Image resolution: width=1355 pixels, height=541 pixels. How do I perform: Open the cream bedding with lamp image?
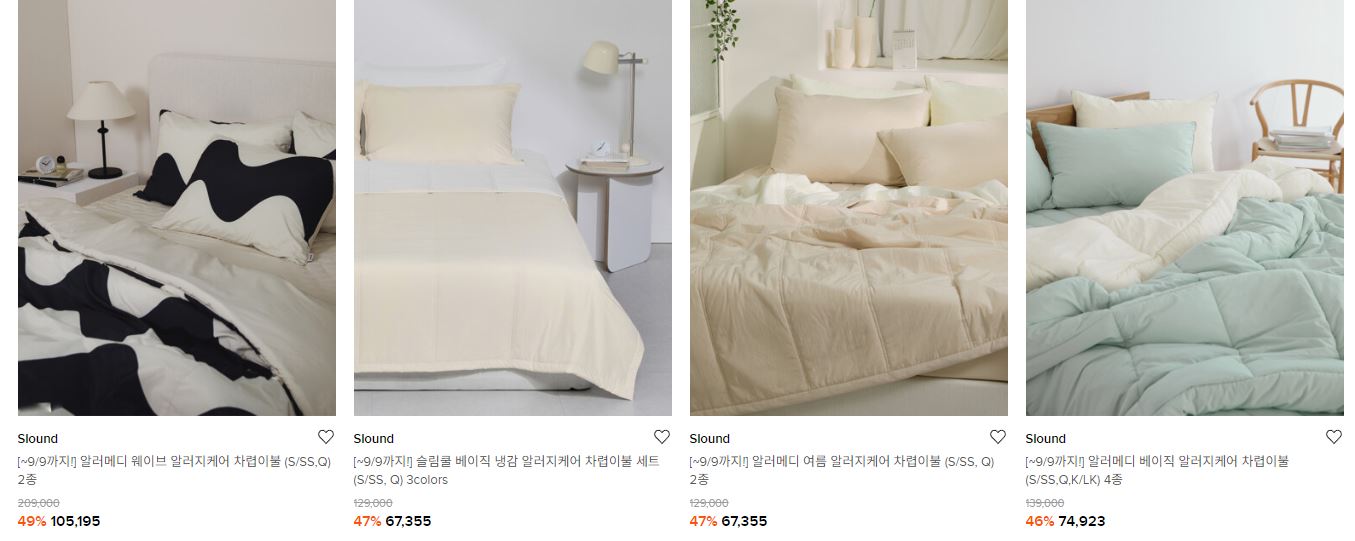click(x=513, y=208)
